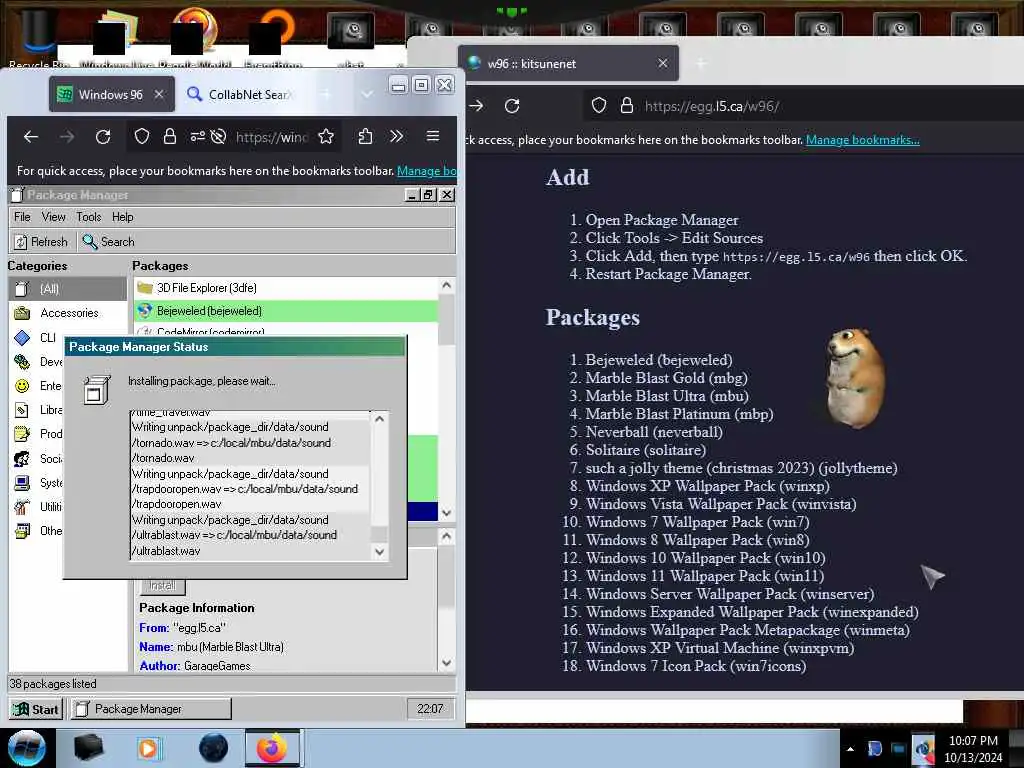
Task: Click Search in the Package Manager toolbar
Action: [108, 242]
